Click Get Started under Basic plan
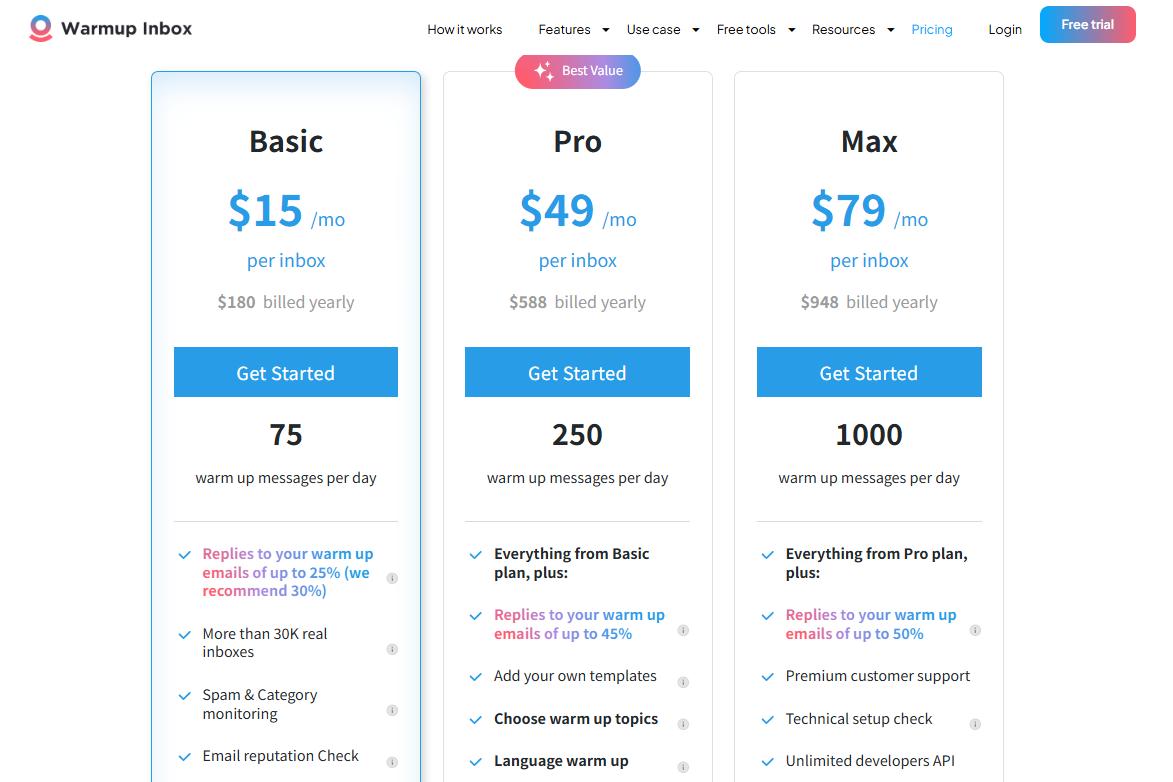This screenshot has width=1173, height=782. (286, 372)
